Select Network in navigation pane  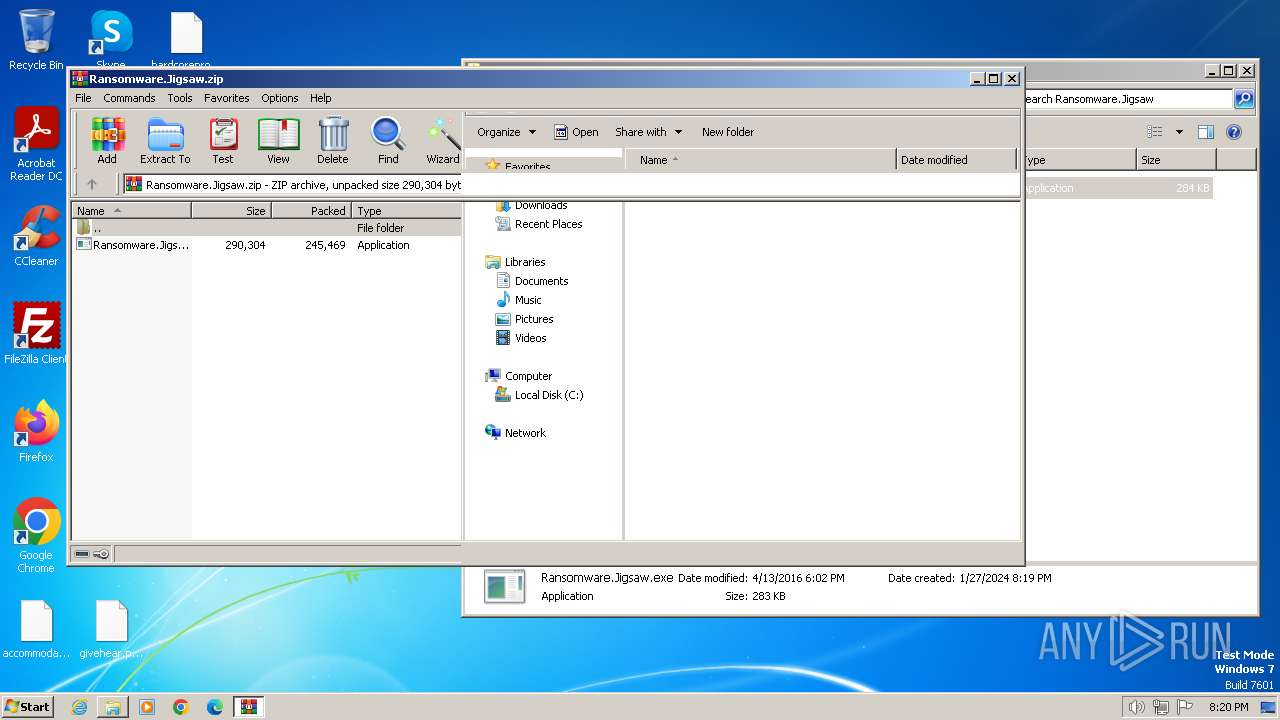point(515,433)
